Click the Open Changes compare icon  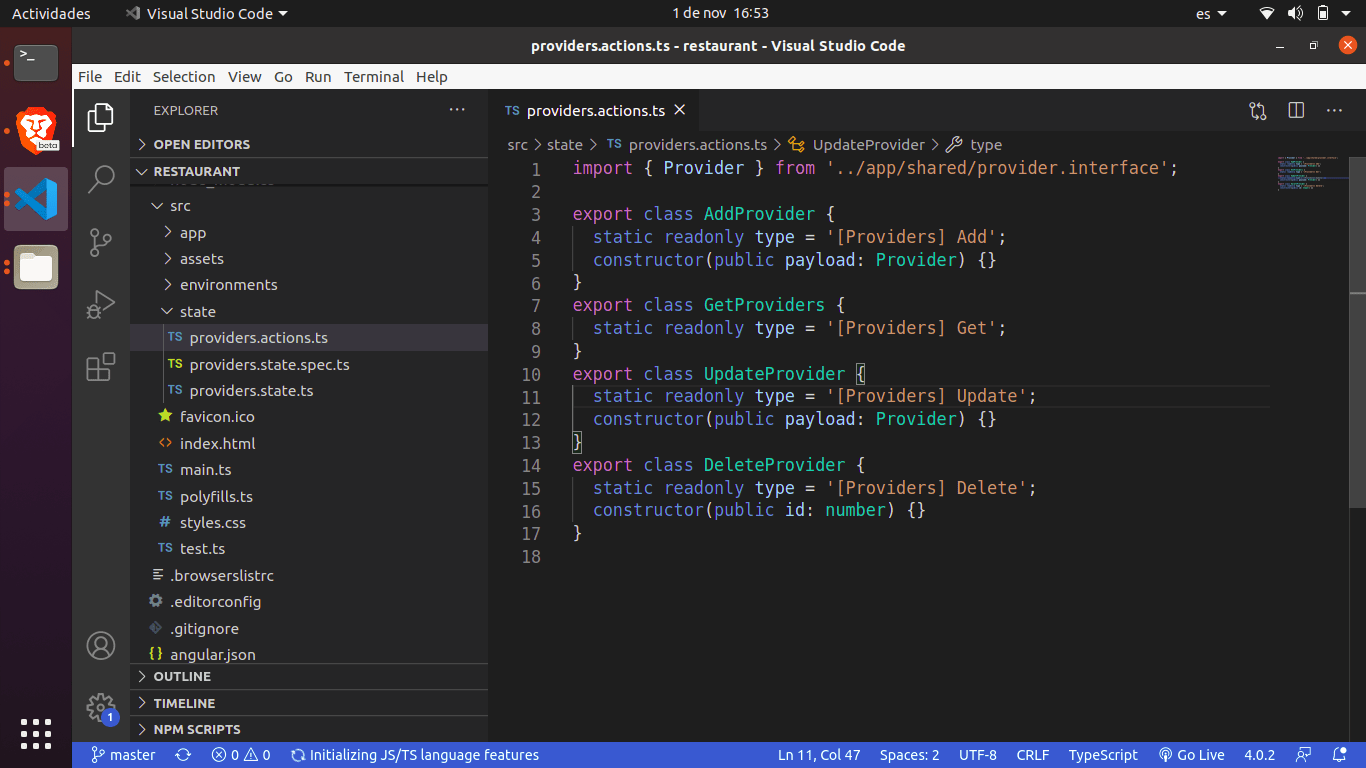click(1258, 111)
